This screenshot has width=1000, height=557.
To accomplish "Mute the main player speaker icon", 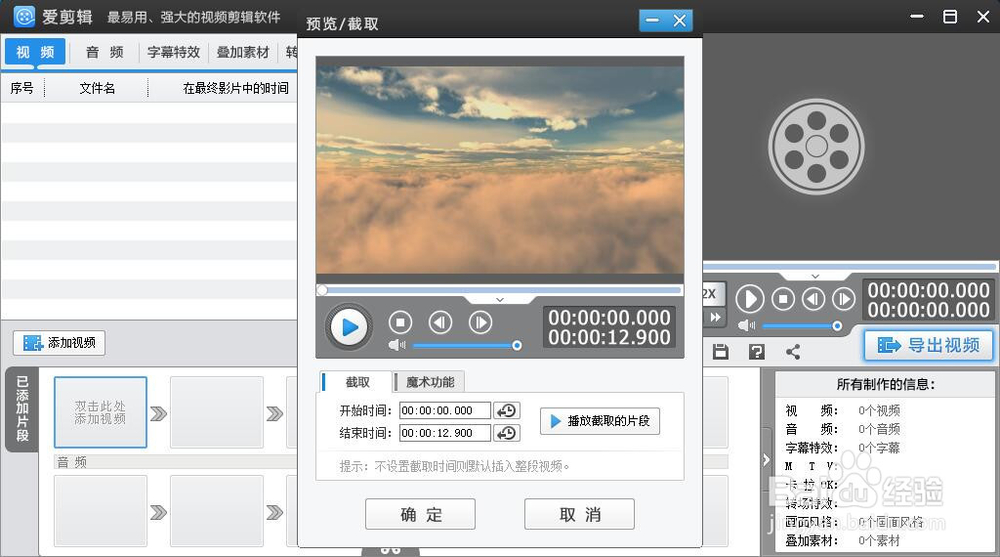I will tap(746, 326).
